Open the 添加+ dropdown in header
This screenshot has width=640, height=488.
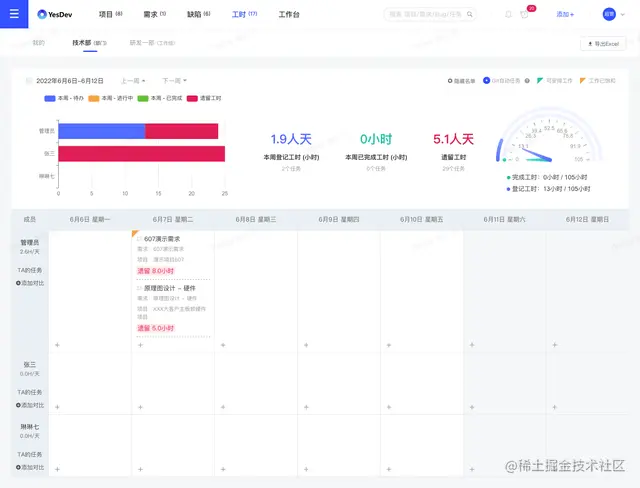565,14
